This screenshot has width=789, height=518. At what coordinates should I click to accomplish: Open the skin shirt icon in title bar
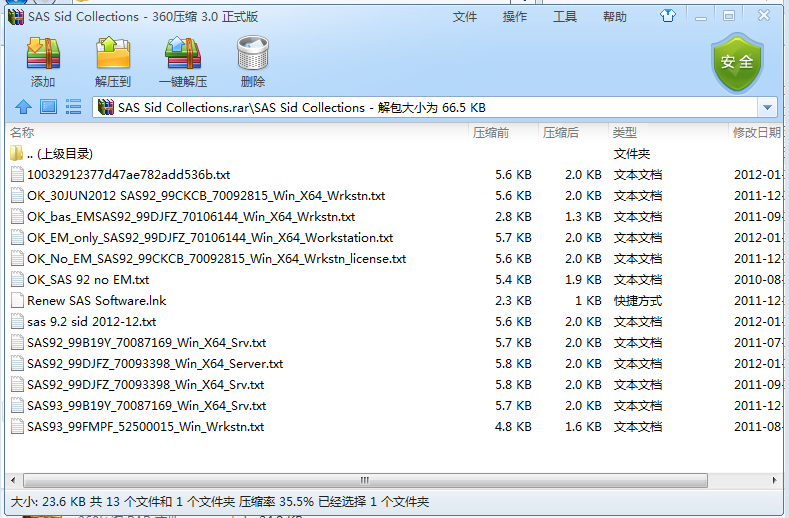[x=668, y=16]
